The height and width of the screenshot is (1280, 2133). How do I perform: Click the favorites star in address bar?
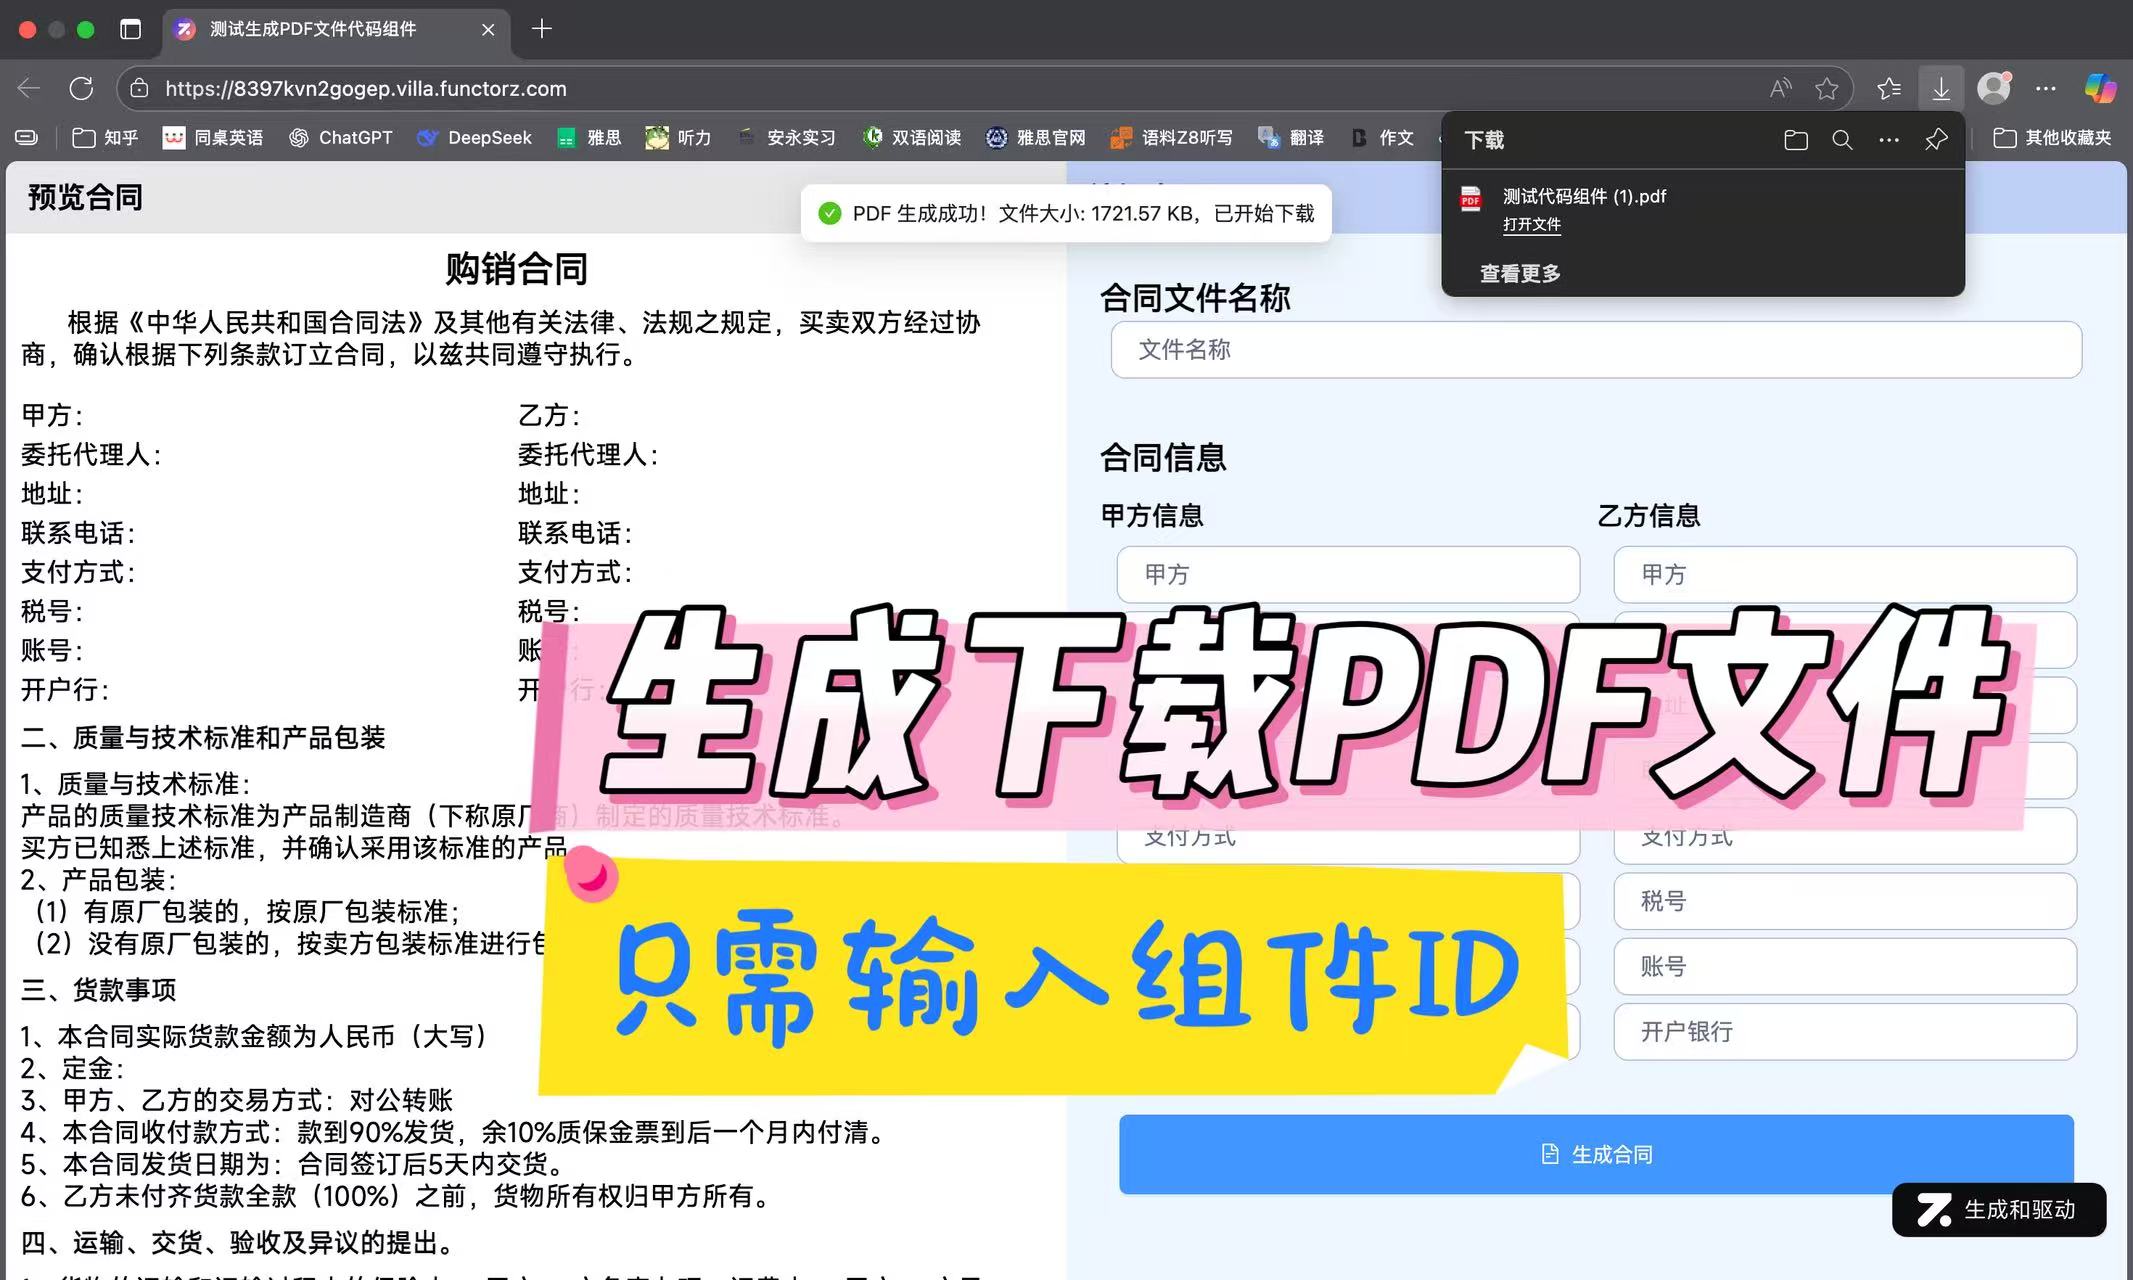pos(1827,88)
